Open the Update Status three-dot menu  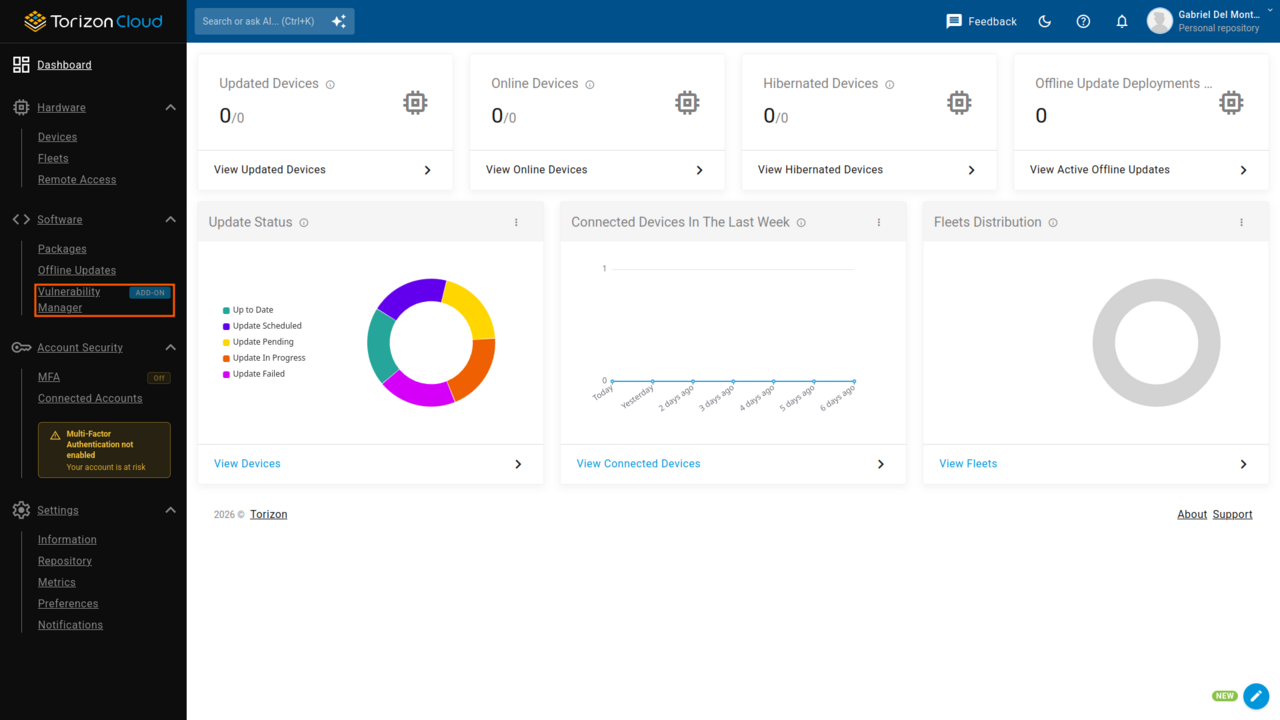516,222
